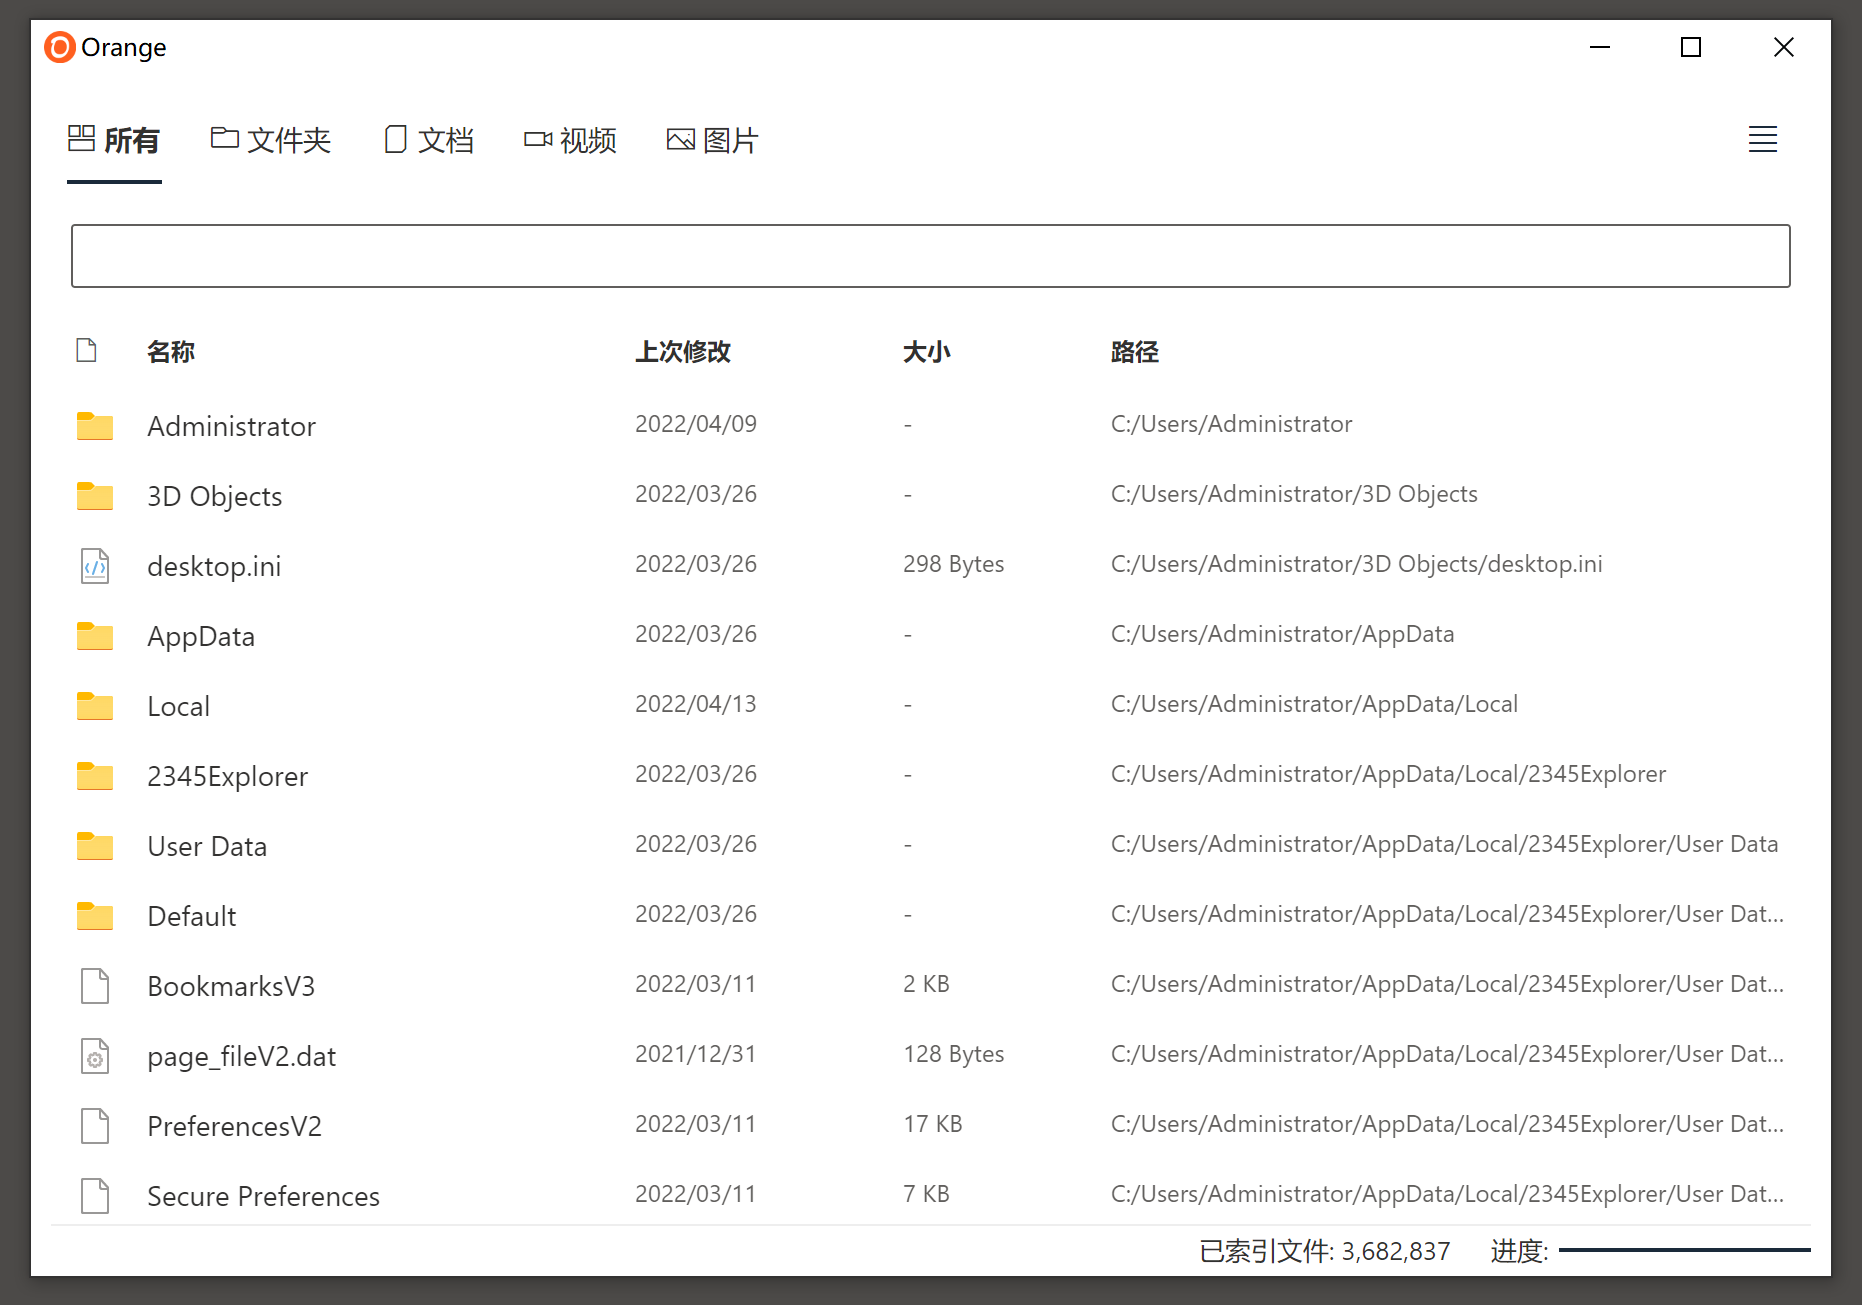
Task: Click inside the search input field
Action: tap(929, 256)
